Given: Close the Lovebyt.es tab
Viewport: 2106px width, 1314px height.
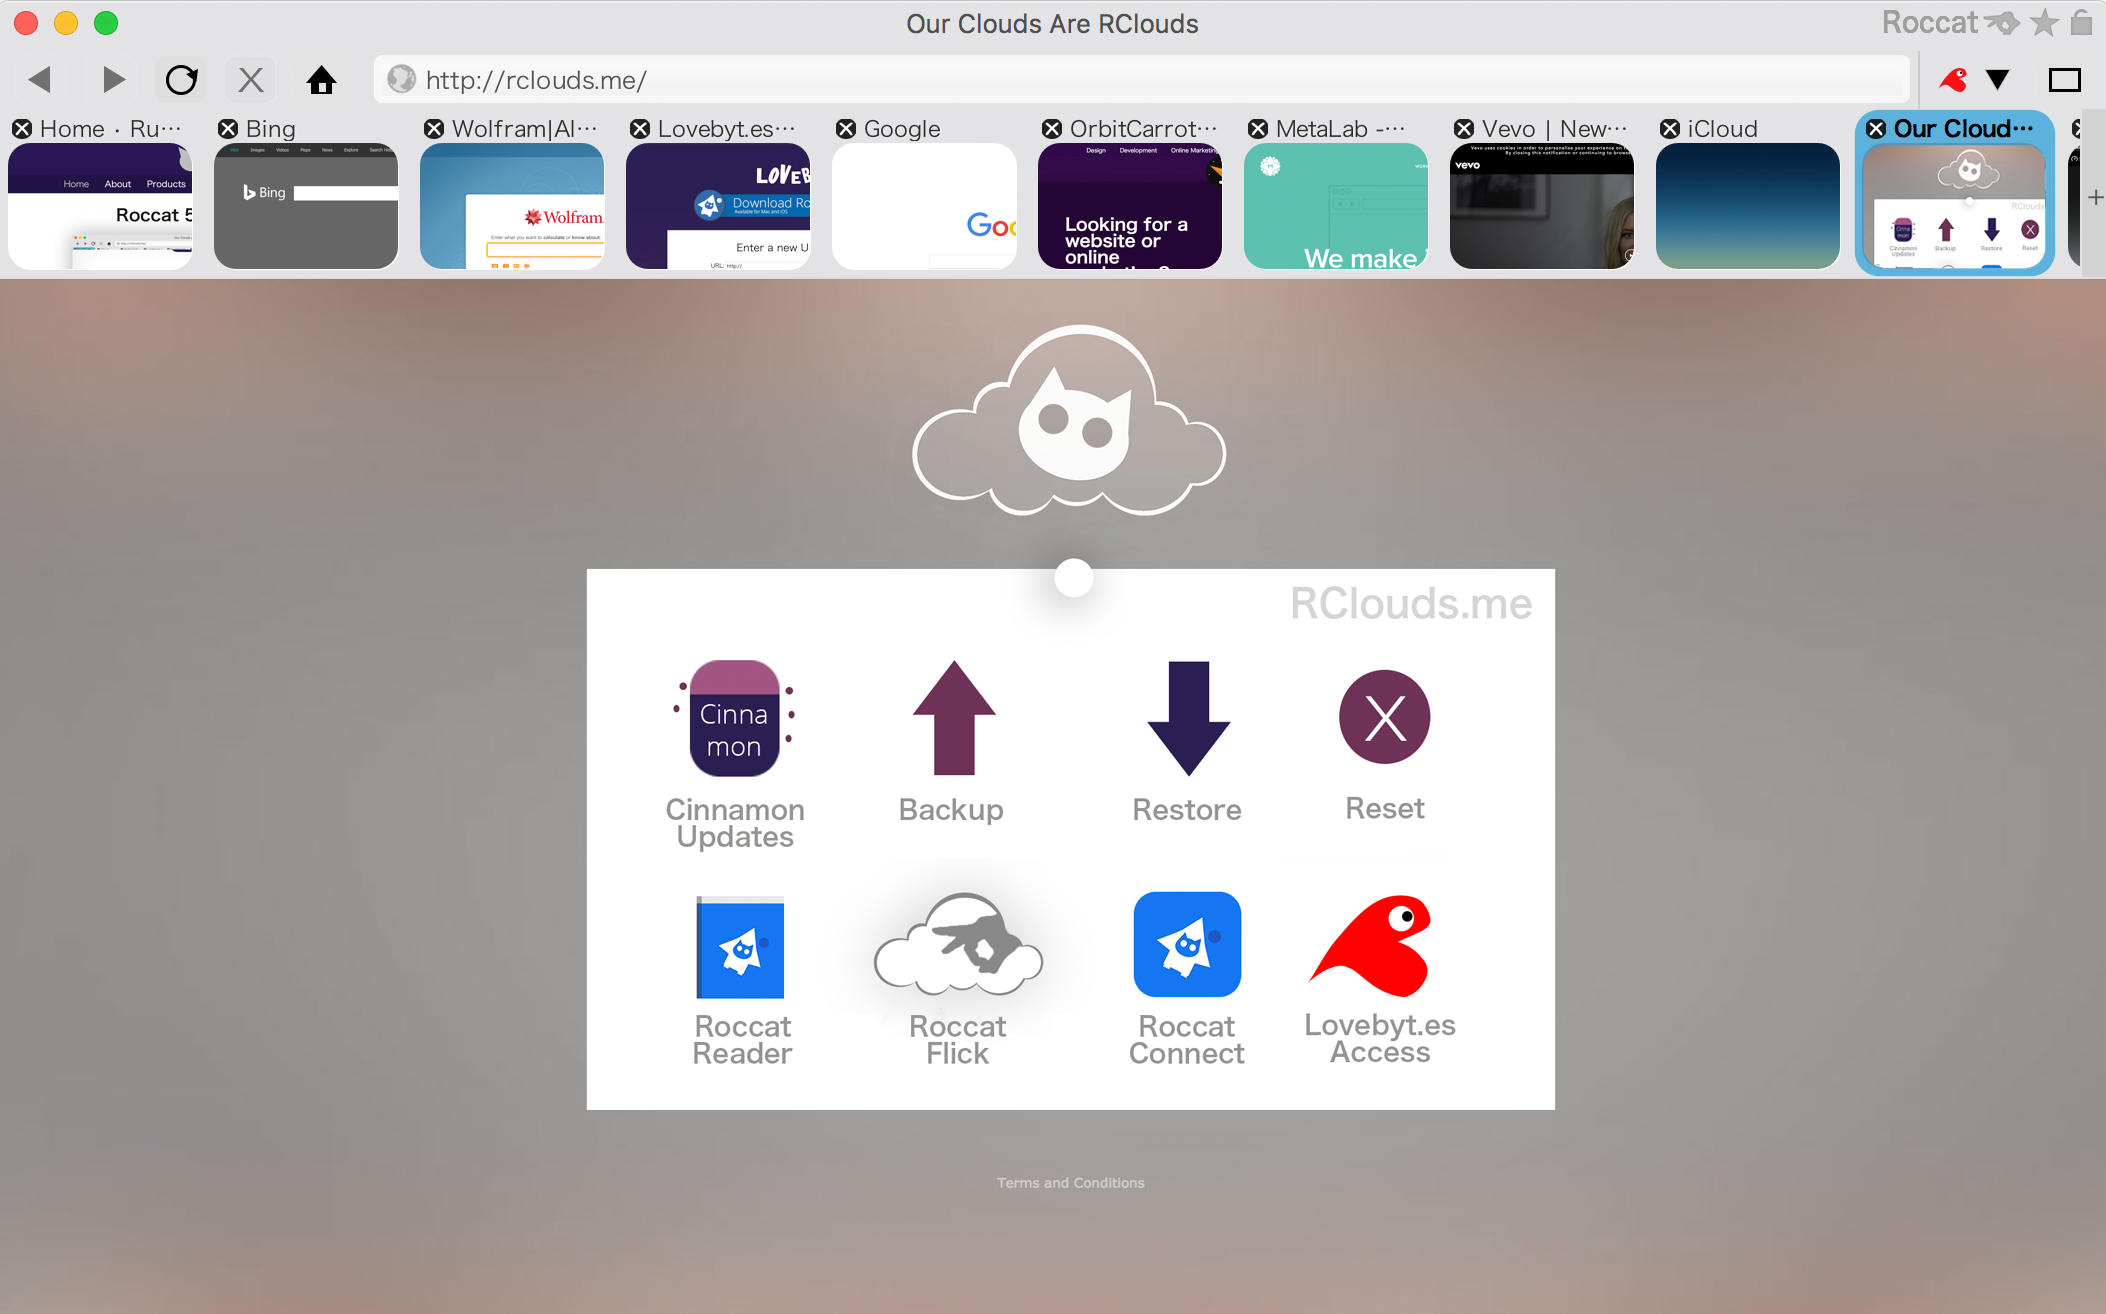Looking at the screenshot, I should (x=640, y=129).
